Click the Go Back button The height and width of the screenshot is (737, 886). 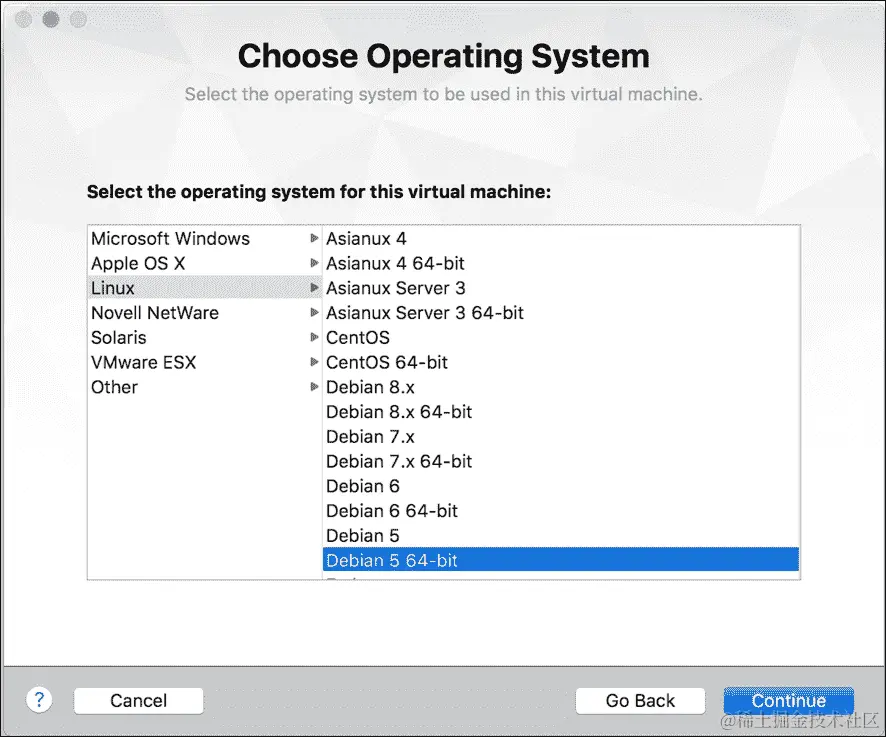[640, 701]
